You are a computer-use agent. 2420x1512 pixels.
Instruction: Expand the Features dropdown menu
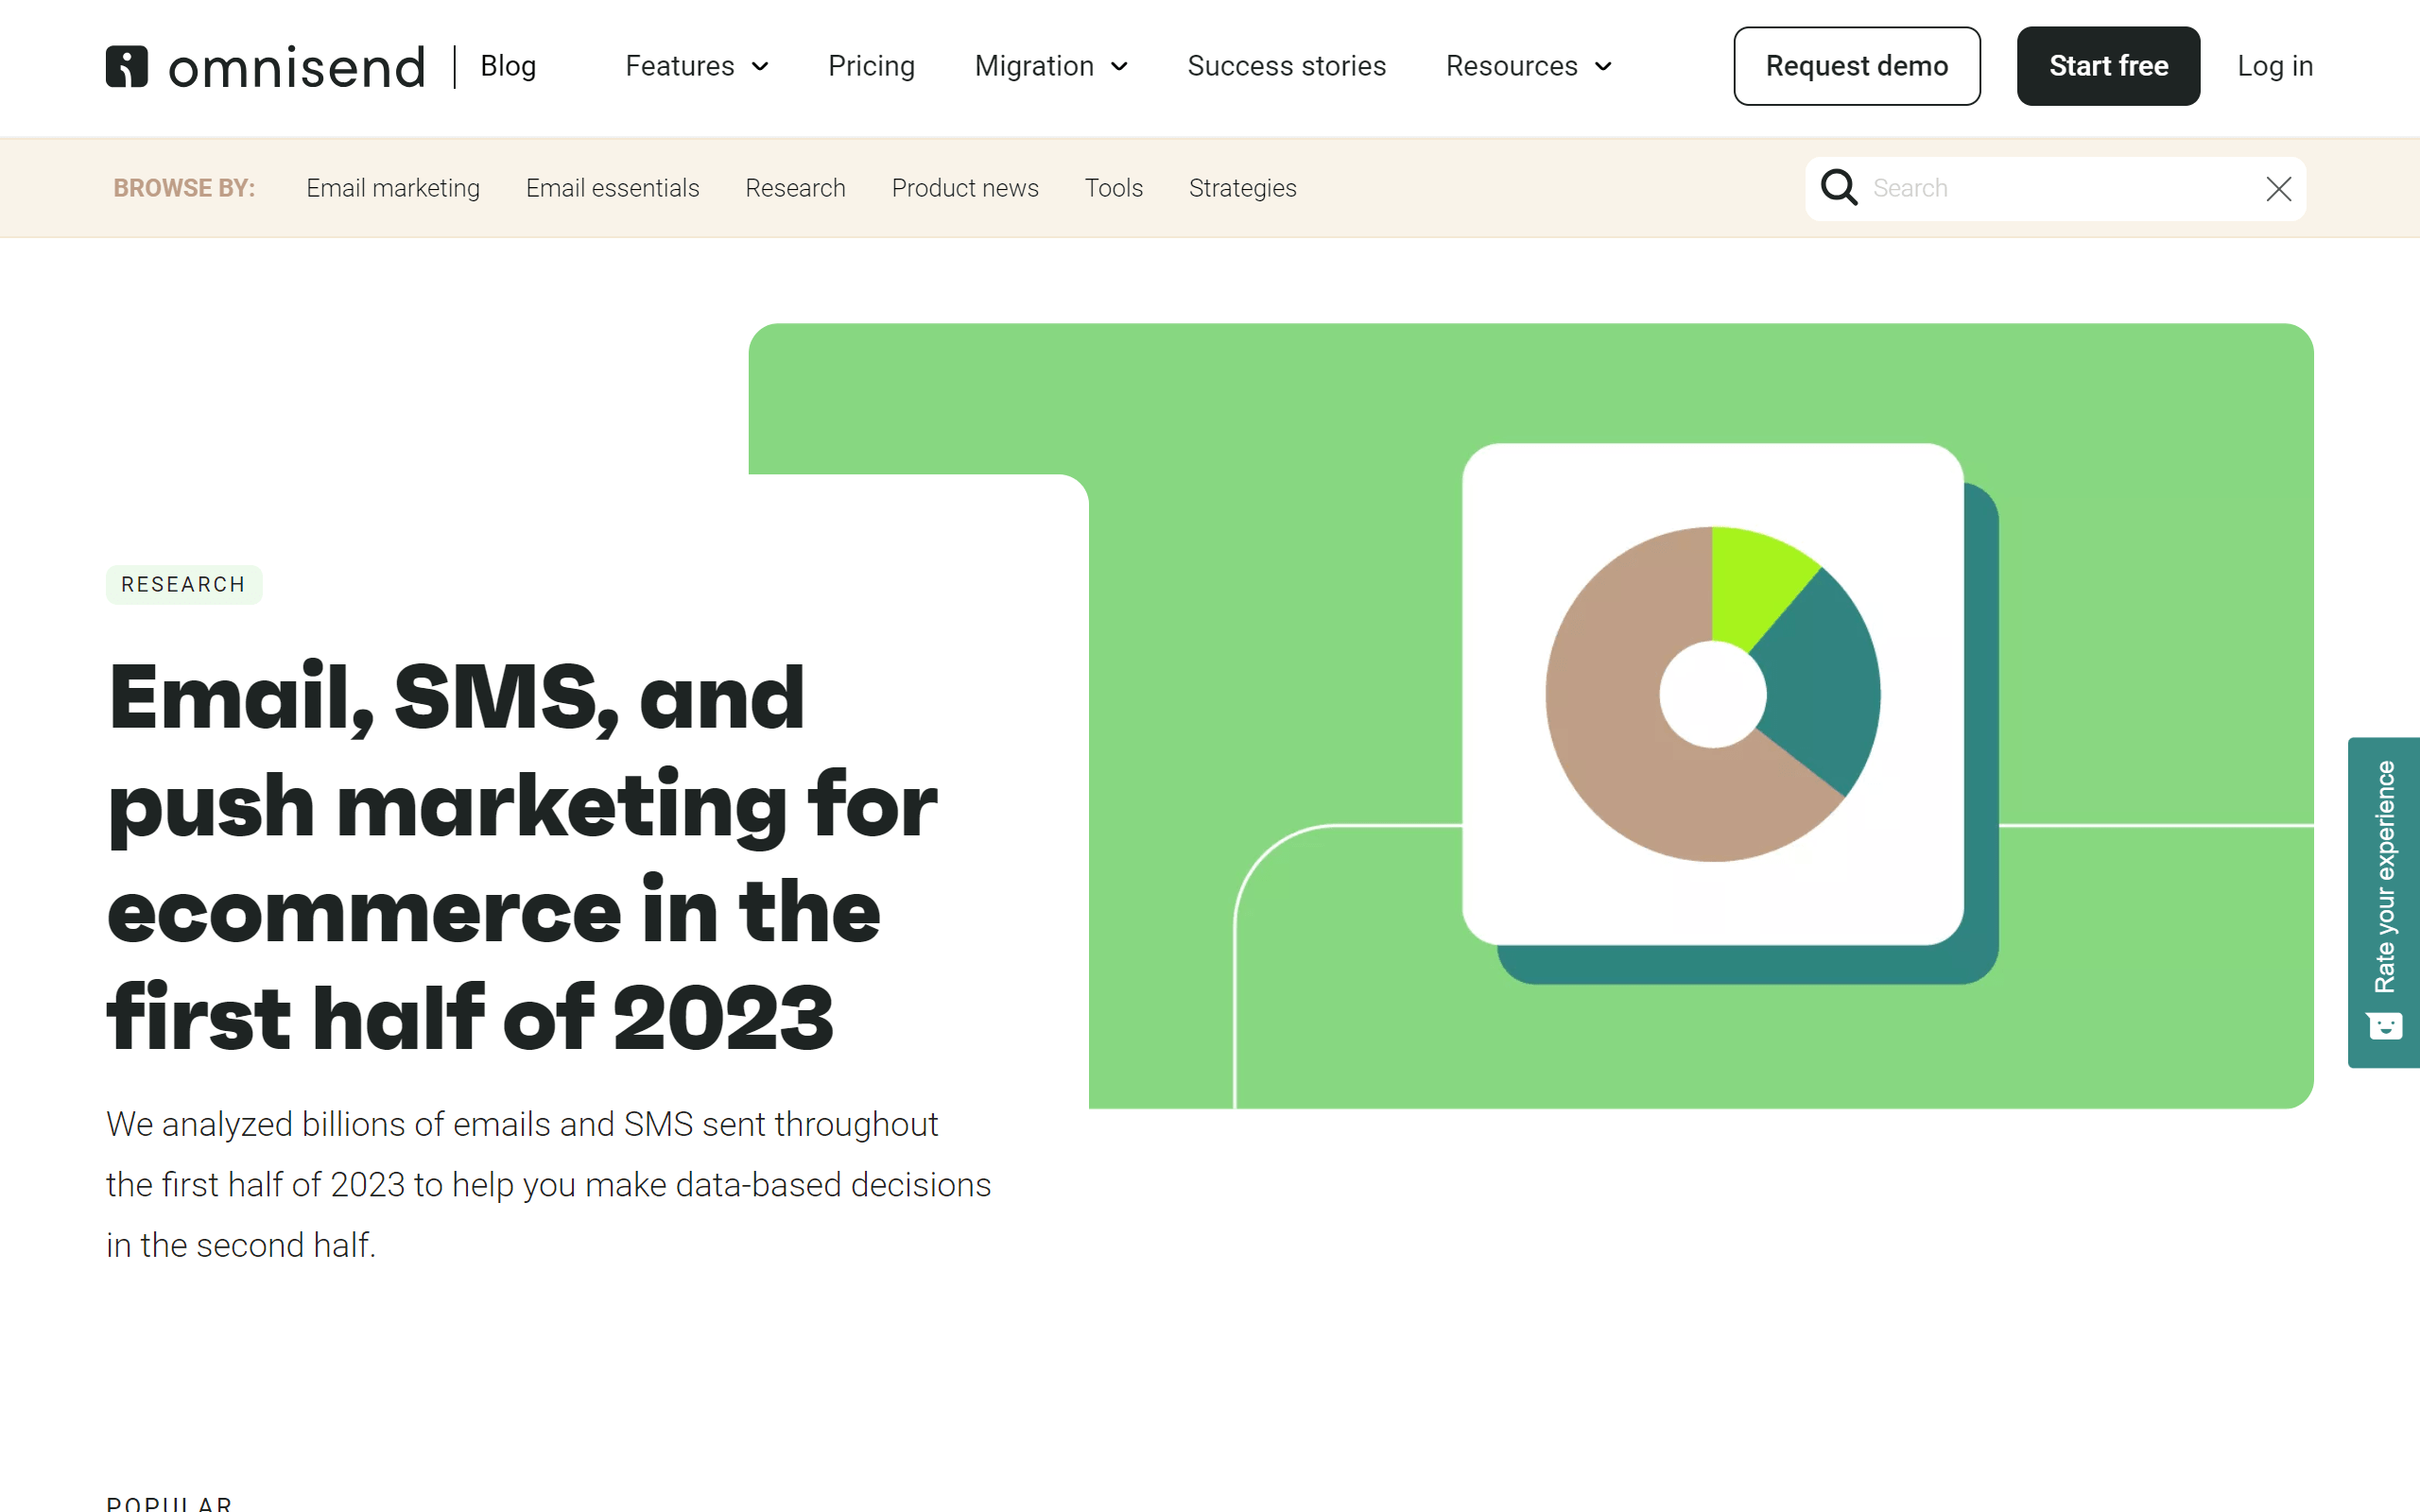pyautogui.click(x=696, y=66)
